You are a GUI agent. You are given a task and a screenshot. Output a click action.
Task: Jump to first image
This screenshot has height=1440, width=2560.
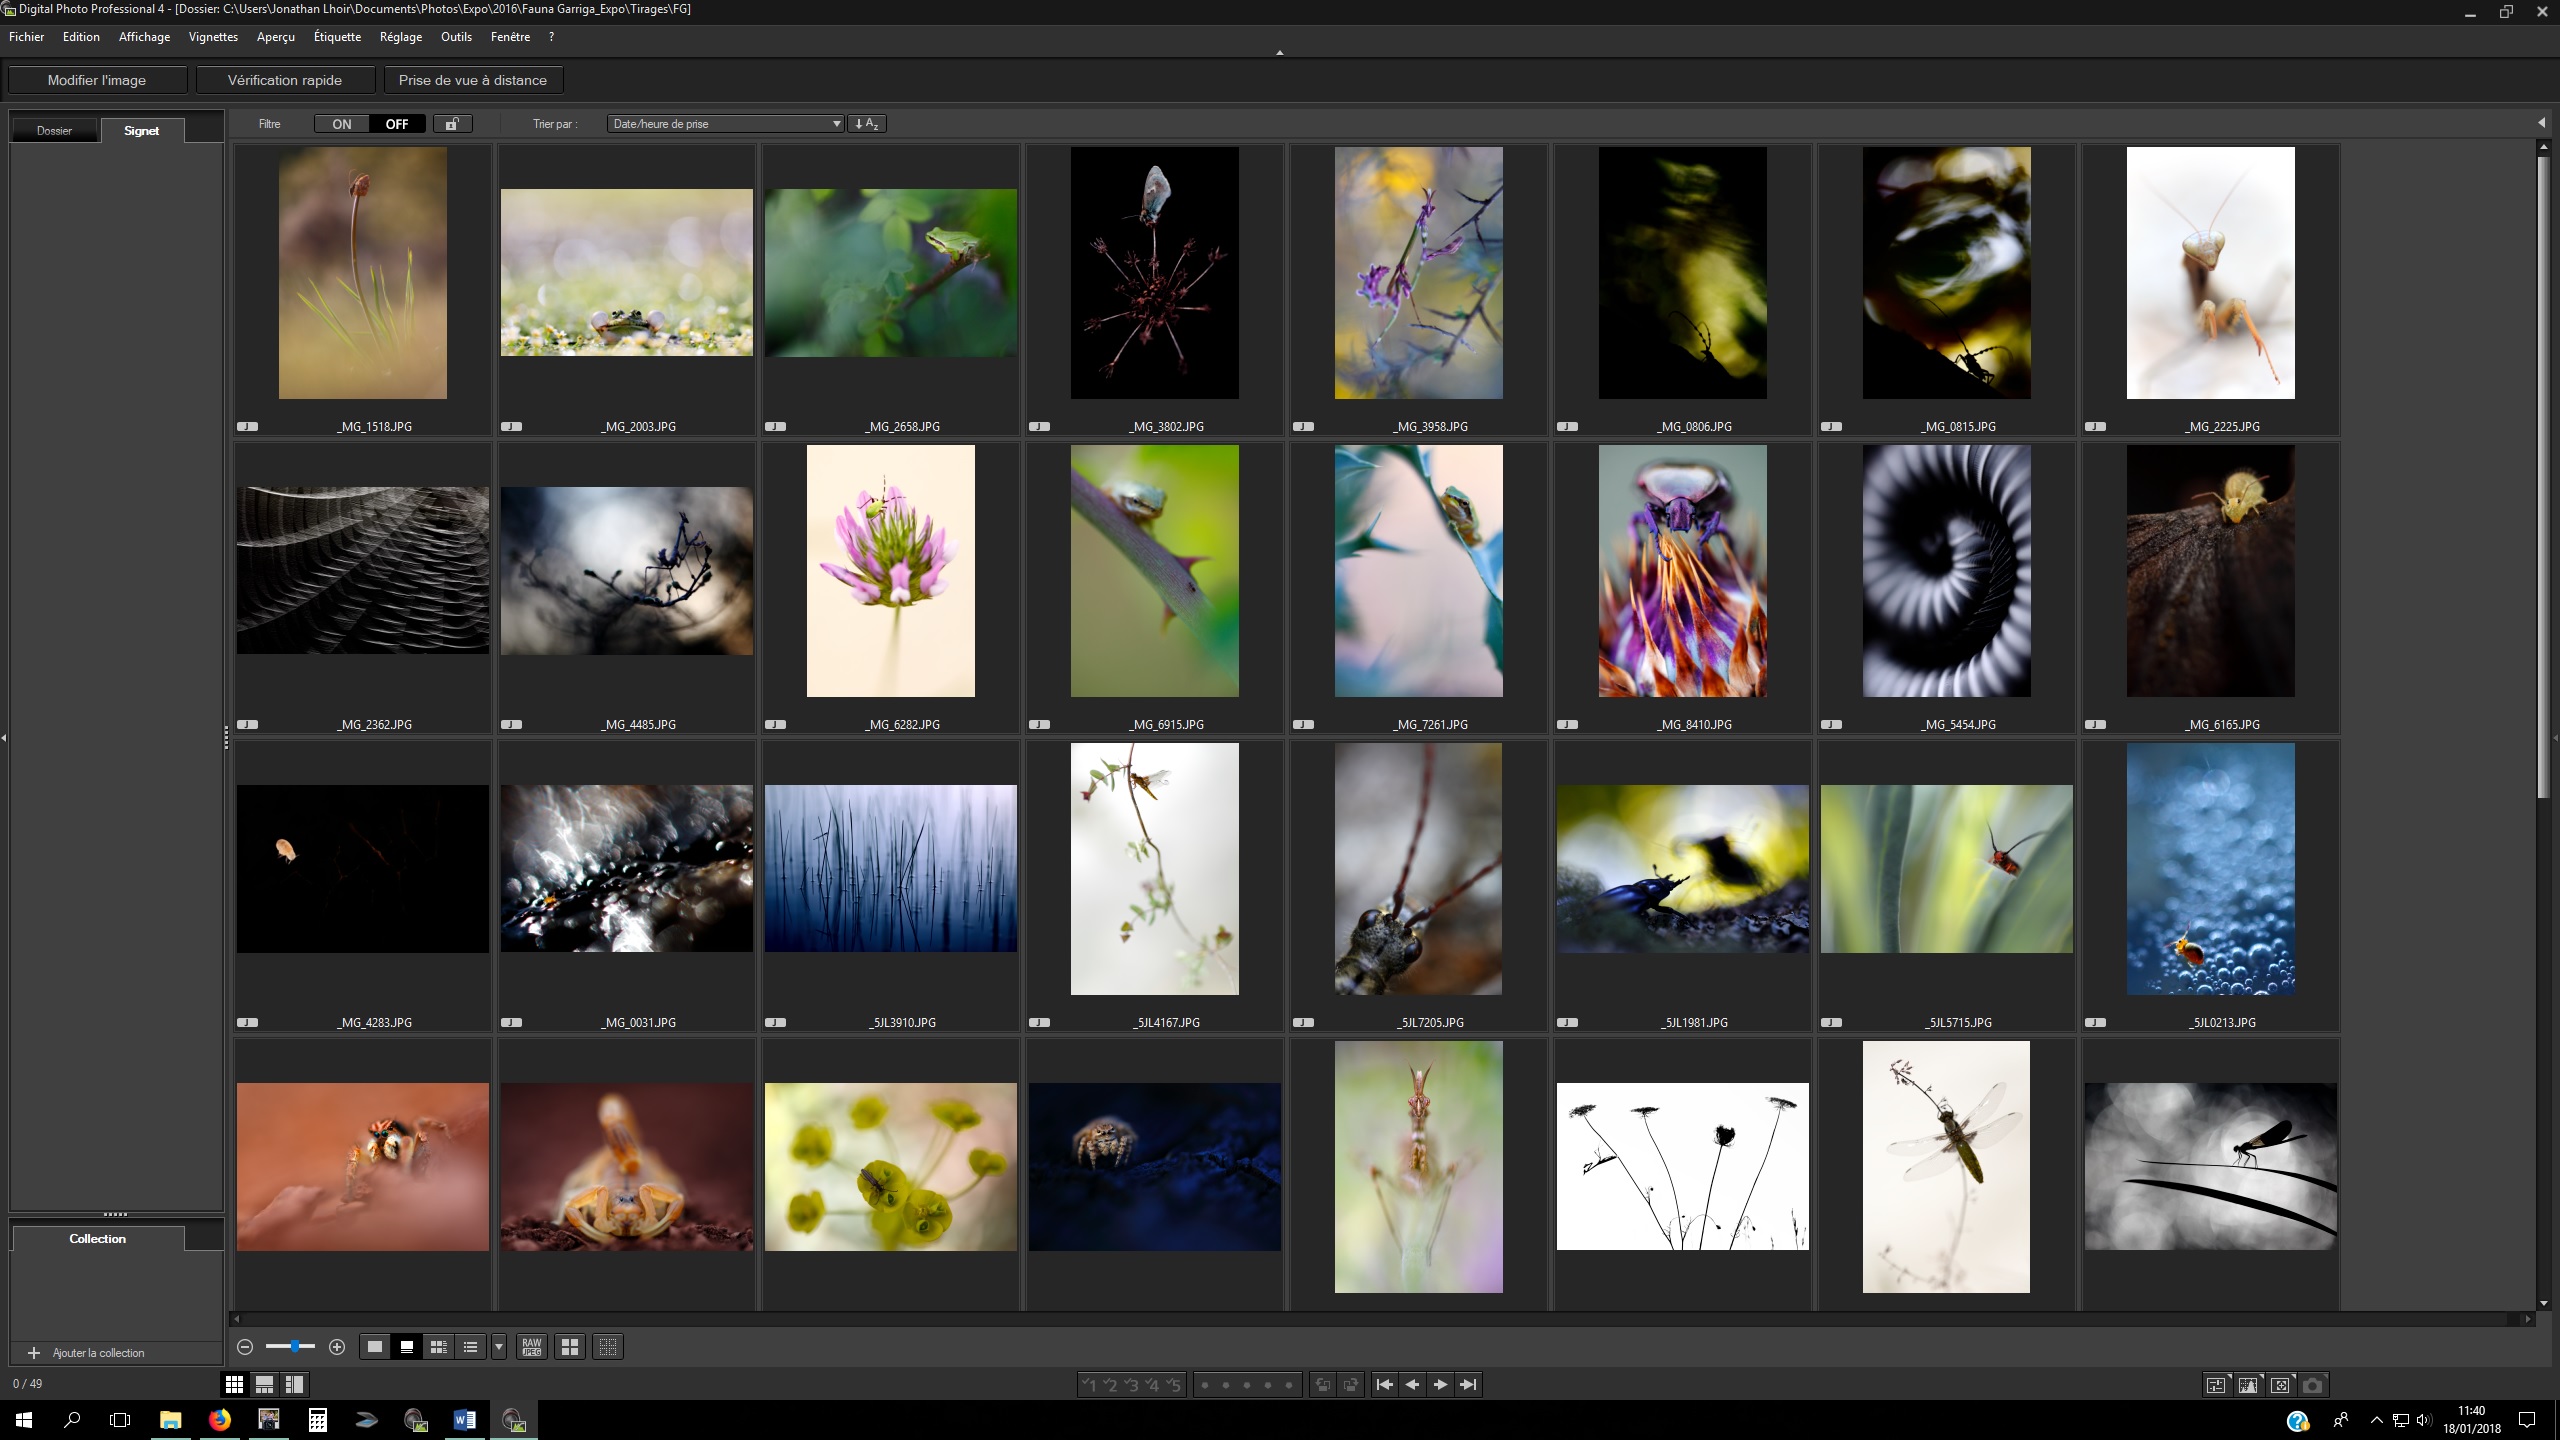coord(1385,1385)
